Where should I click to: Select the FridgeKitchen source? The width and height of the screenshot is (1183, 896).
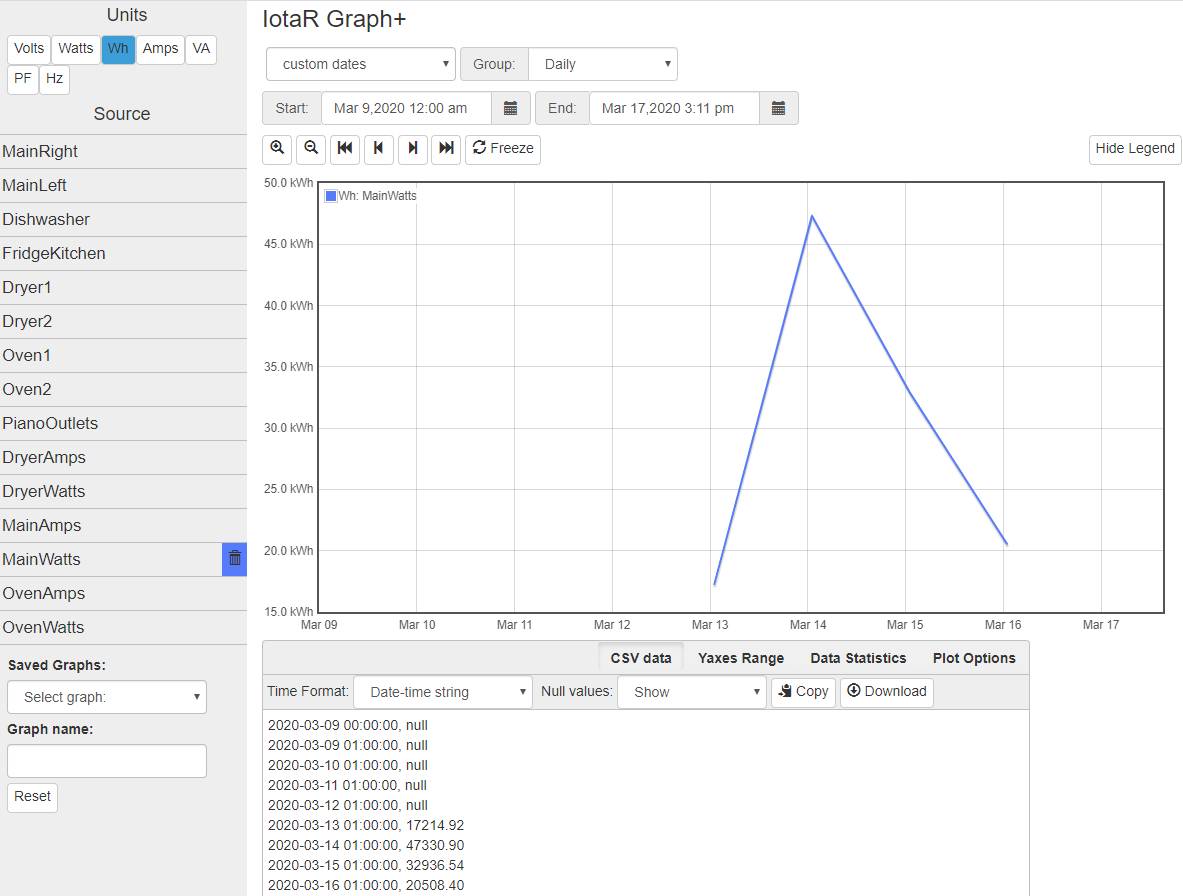tap(124, 253)
